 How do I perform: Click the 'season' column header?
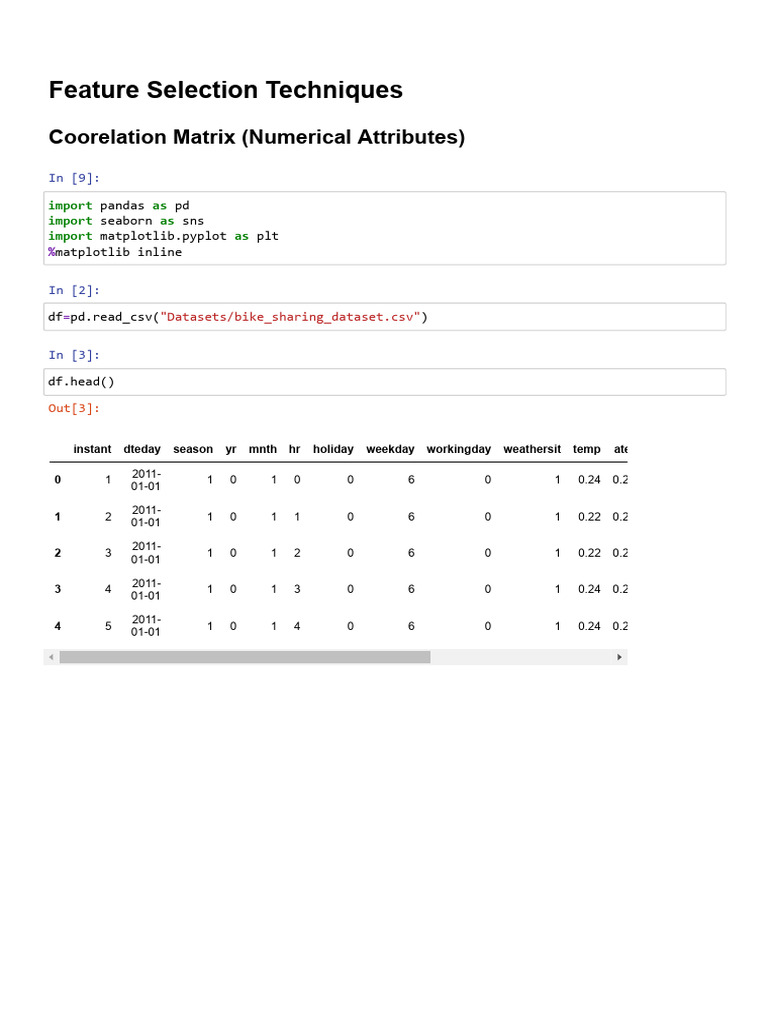click(x=193, y=449)
